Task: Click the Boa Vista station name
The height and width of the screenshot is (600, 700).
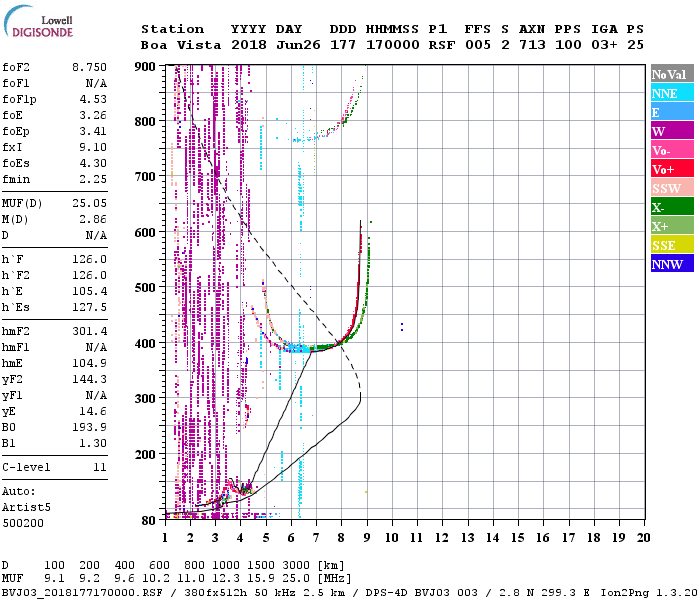Action: [181, 45]
